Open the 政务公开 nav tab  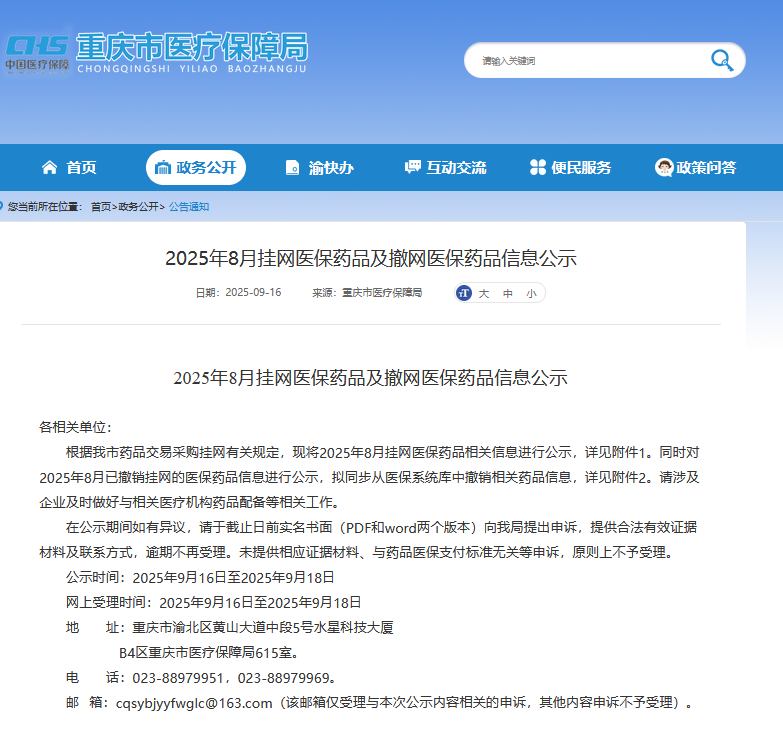point(196,167)
